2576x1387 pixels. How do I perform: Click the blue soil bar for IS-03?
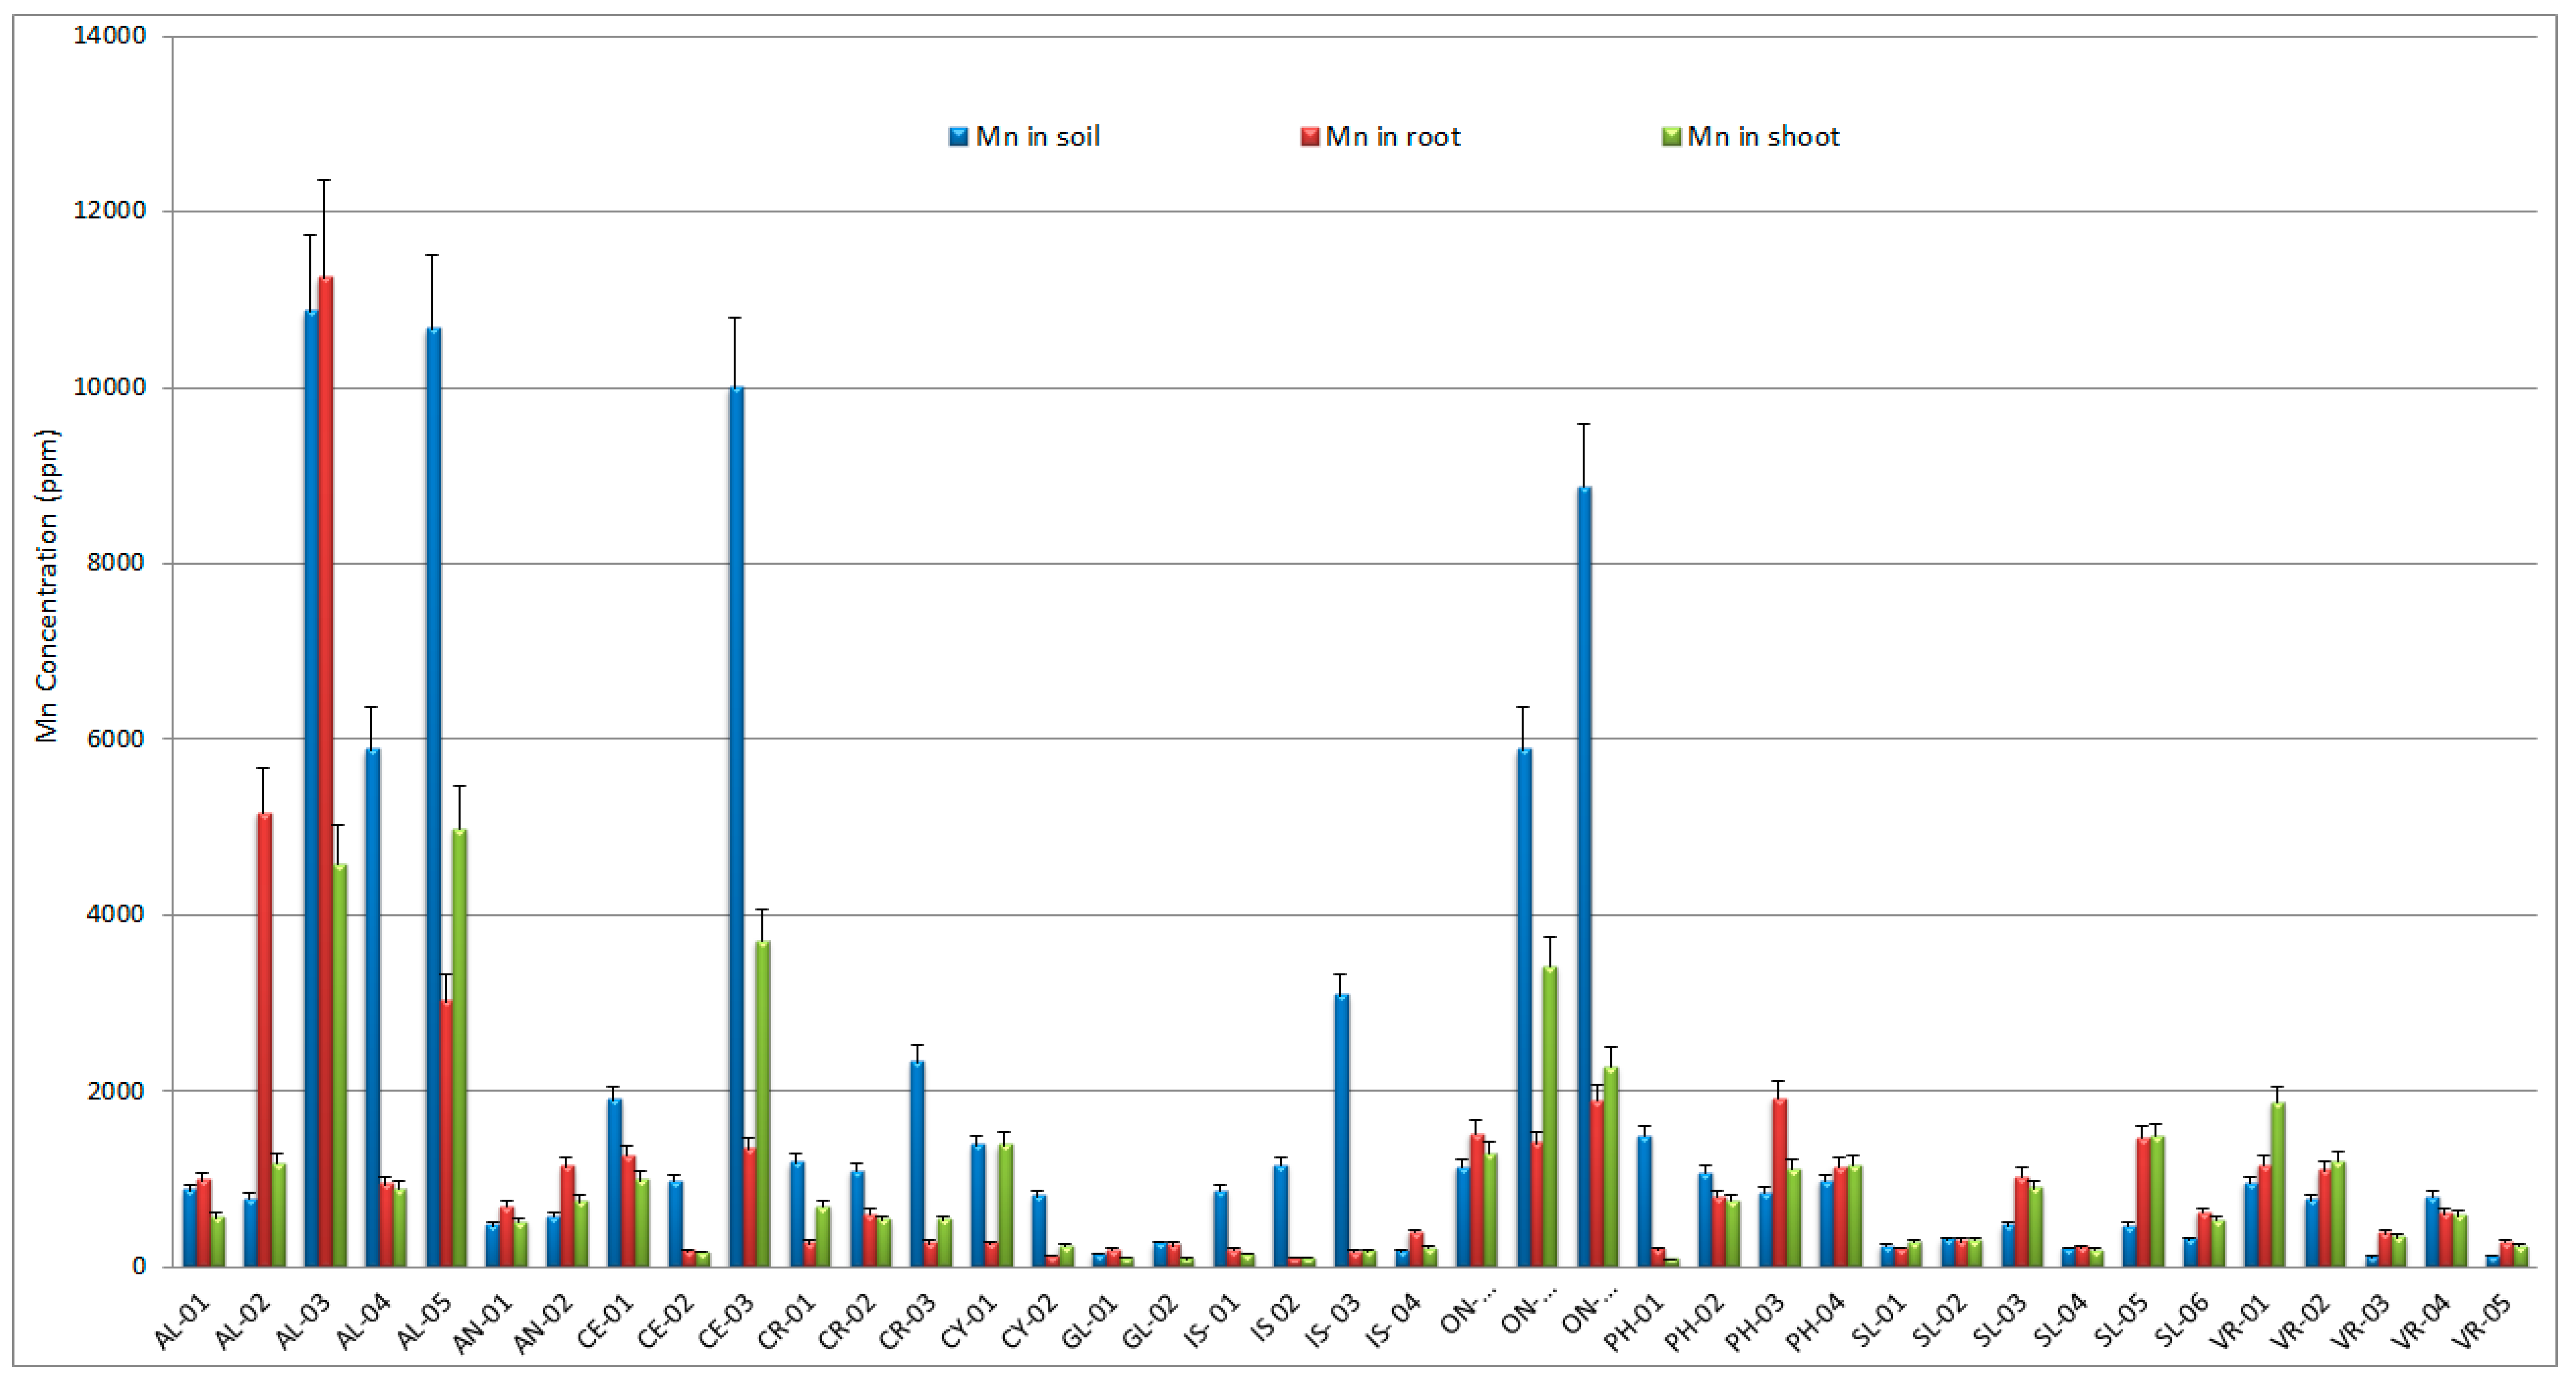(x=1341, y=1130)
